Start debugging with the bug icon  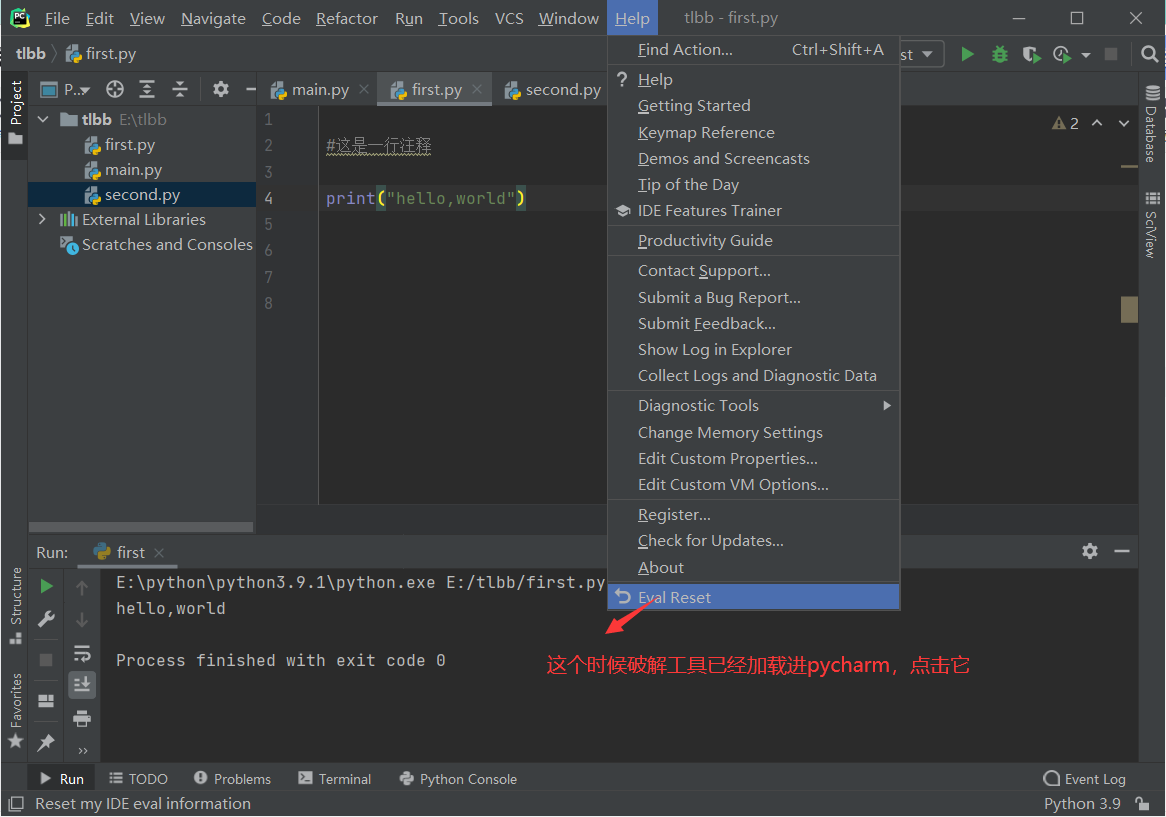999,54
